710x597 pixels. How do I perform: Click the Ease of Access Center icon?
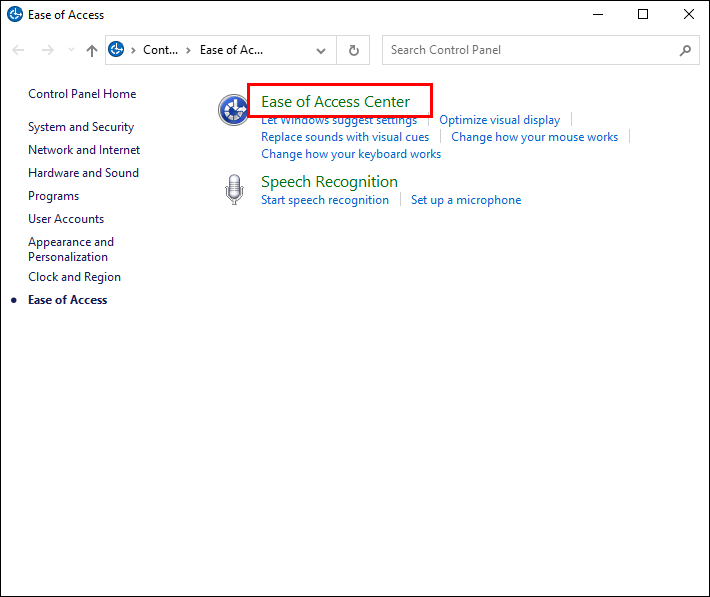233,110
